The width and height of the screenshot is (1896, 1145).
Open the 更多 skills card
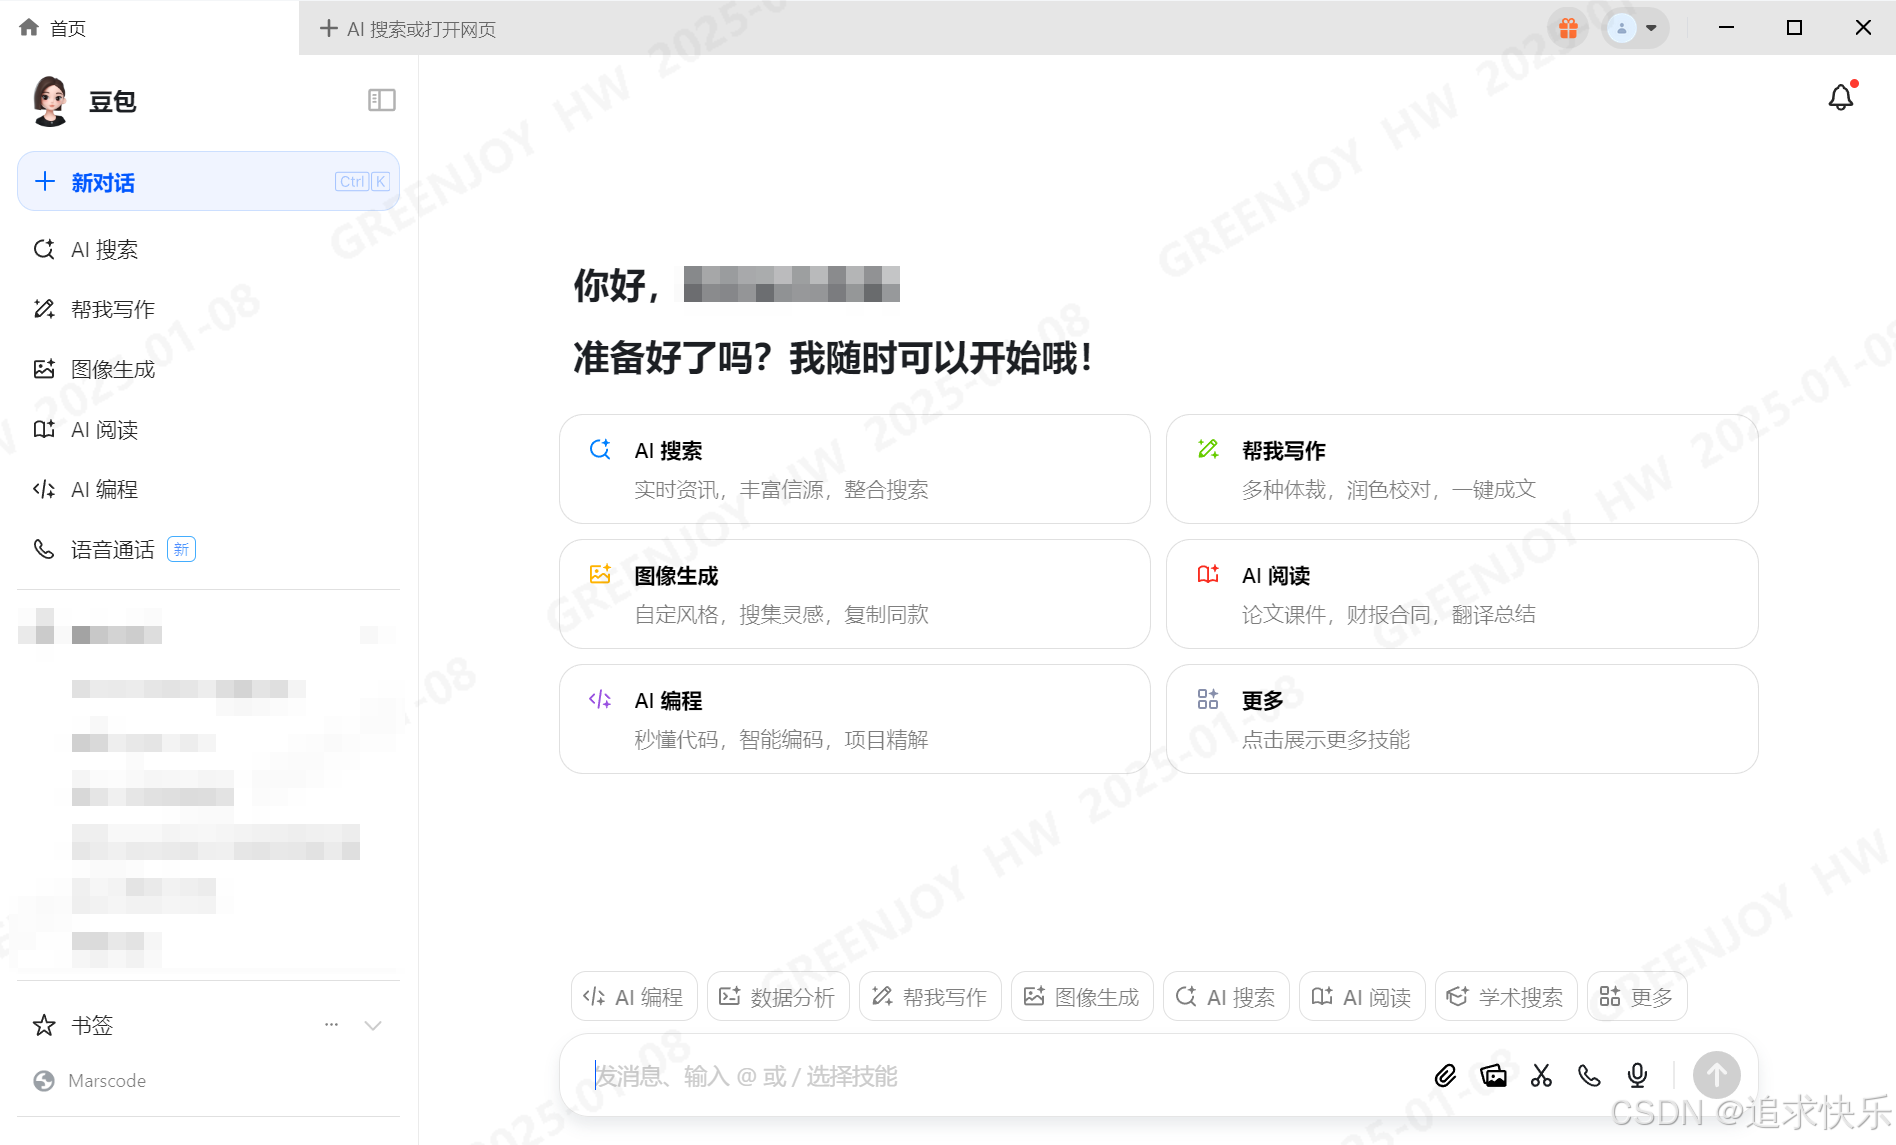(1462, 719)
